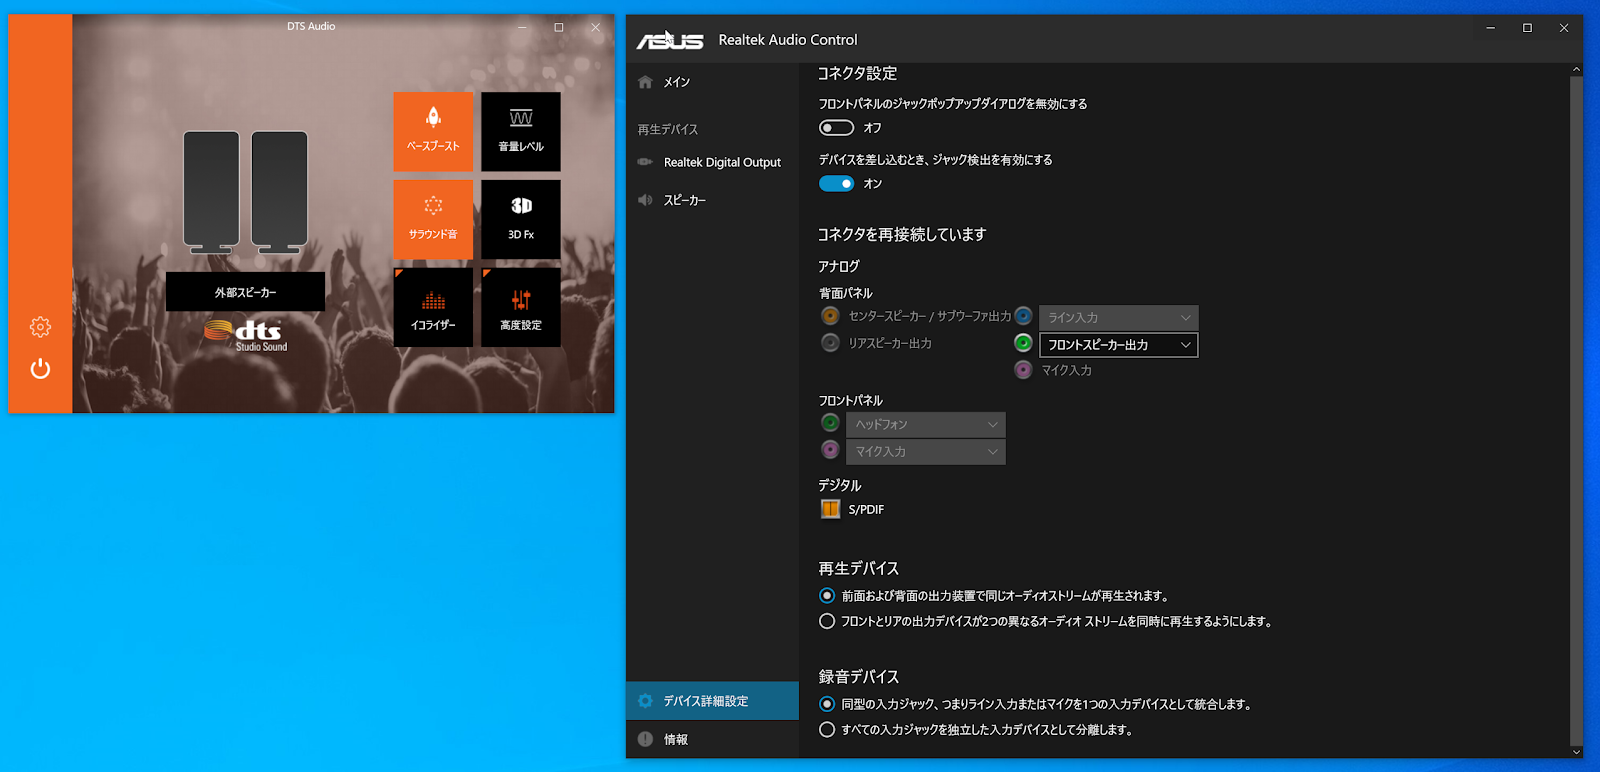Click the rear panel マイク入力 label
Screen dimensions: 1600x772
(x=1066, y=370)
